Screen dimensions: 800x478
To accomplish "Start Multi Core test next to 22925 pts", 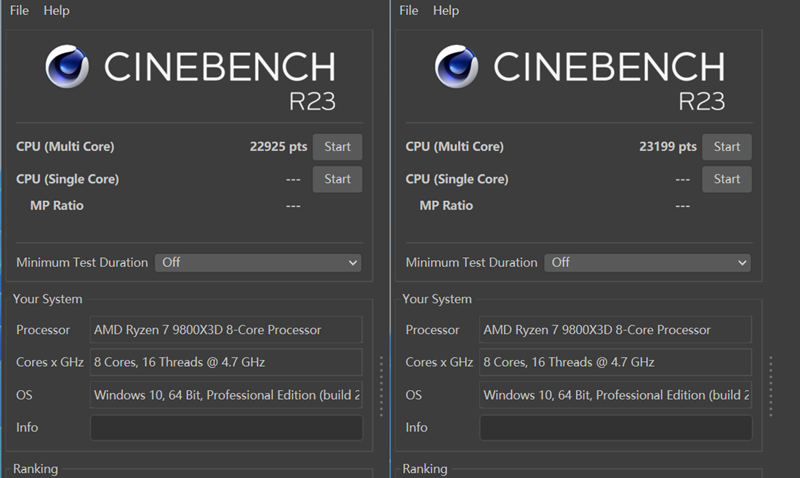I will click(337, 147).
